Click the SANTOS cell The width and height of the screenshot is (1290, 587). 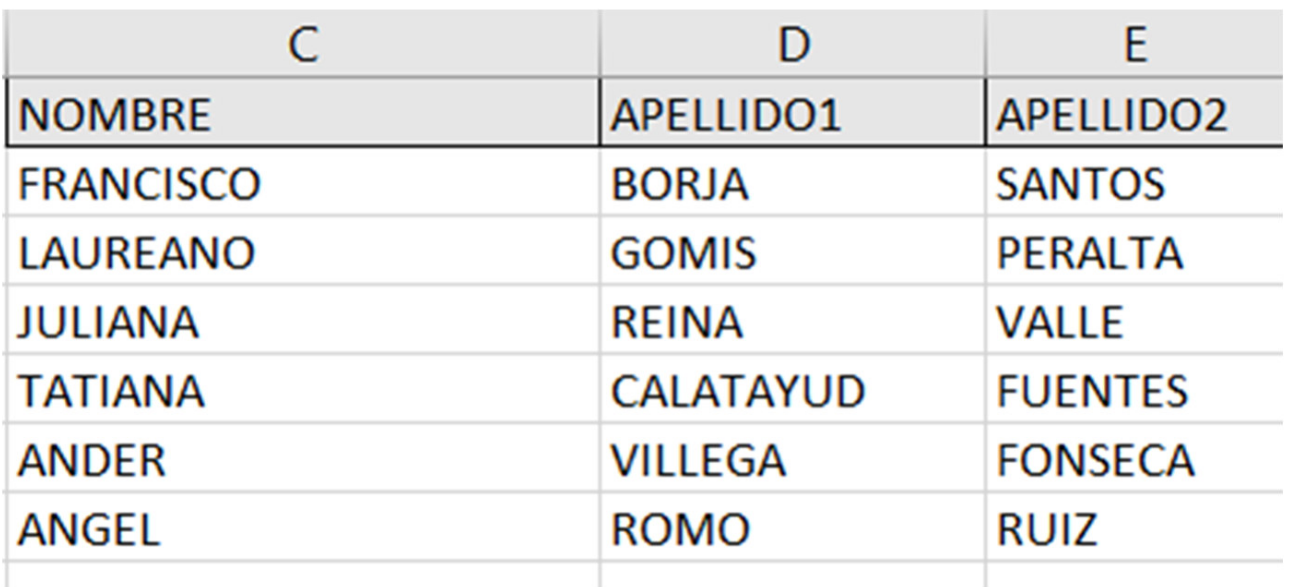pyautogui.click(x=1135, y=185)
